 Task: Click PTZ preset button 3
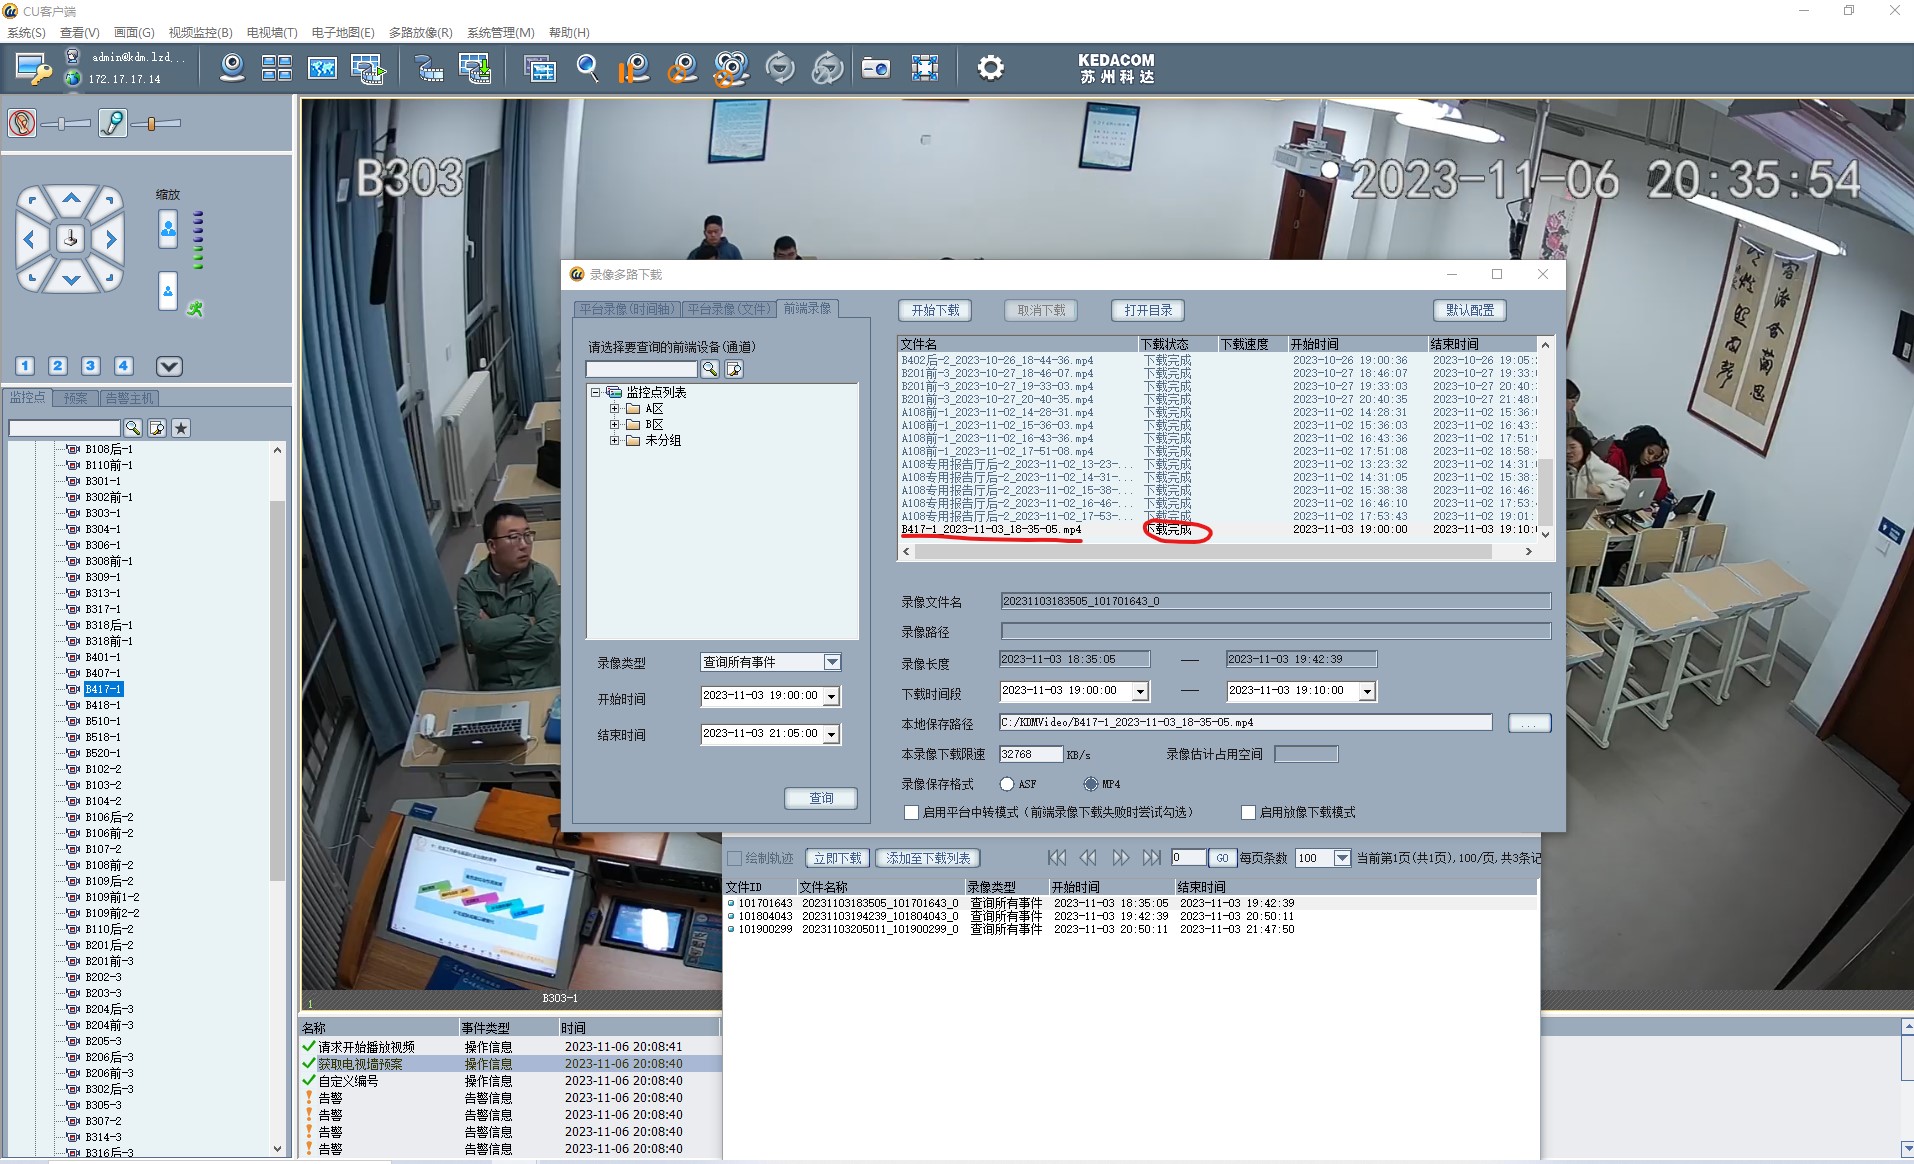point(90,366)
